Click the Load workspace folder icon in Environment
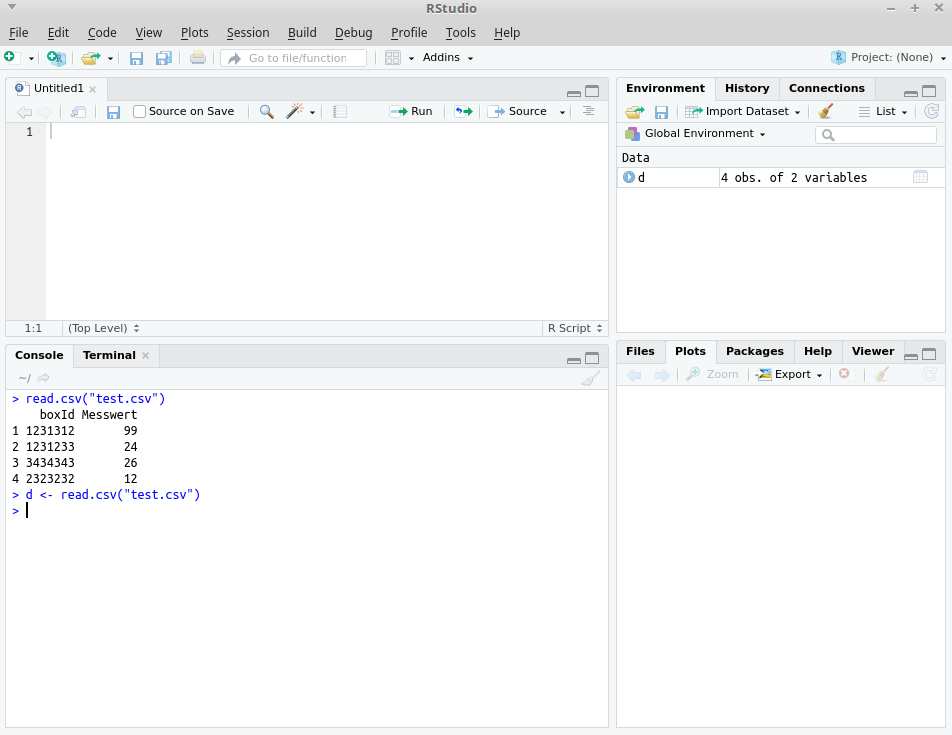Viewport: 952px width, 735px height. [x=634, y=112]
